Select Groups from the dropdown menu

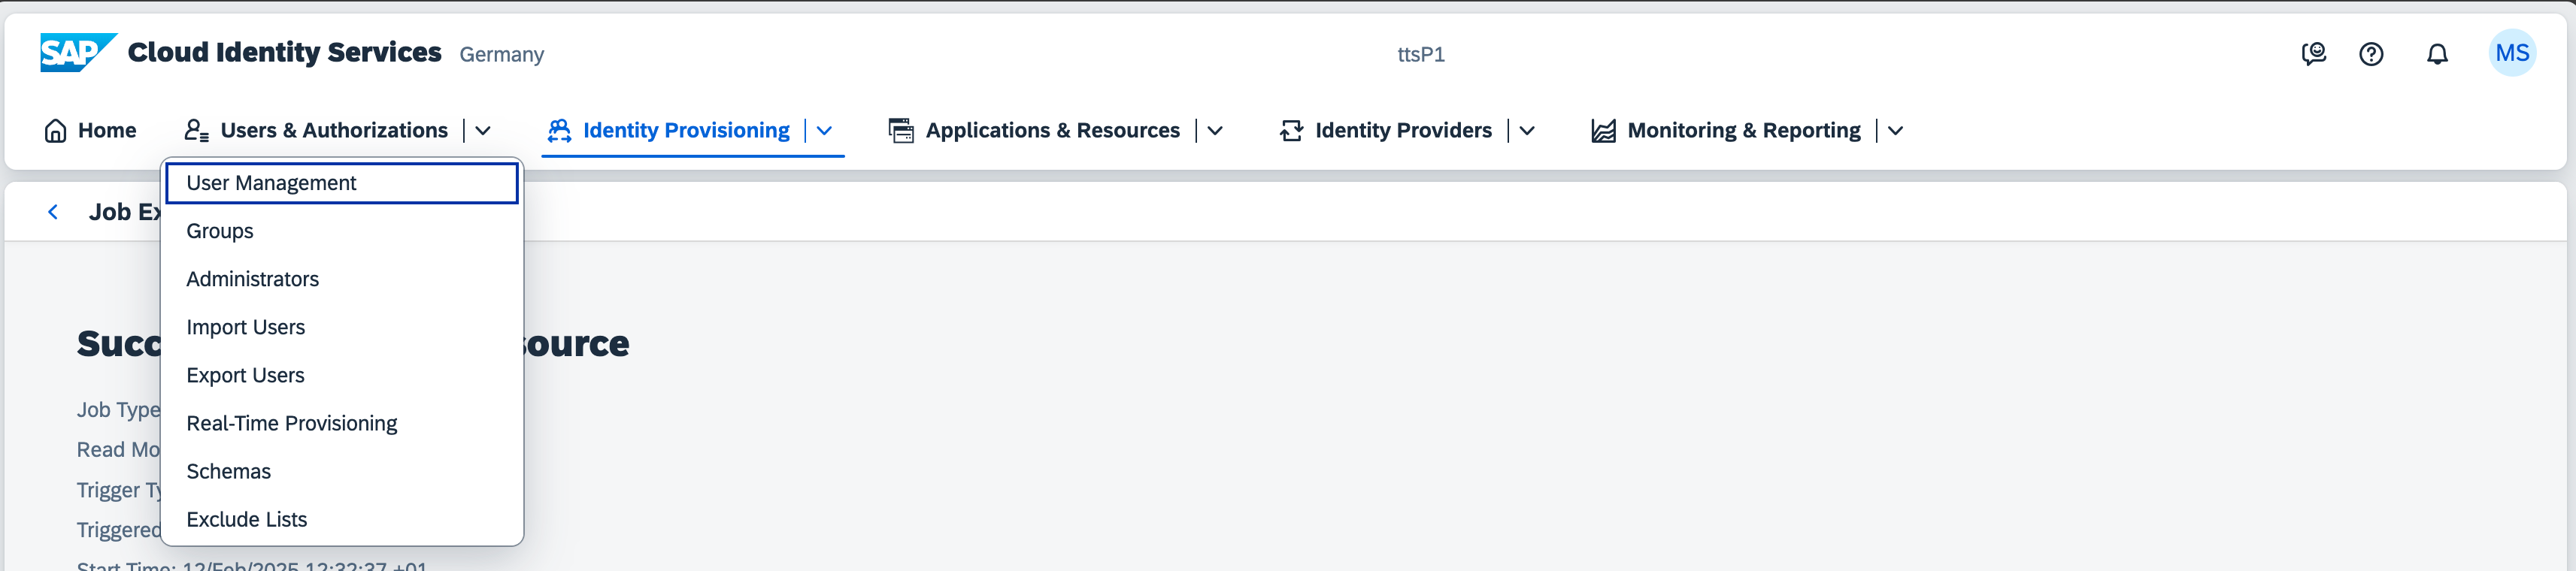tap(220, 231)
